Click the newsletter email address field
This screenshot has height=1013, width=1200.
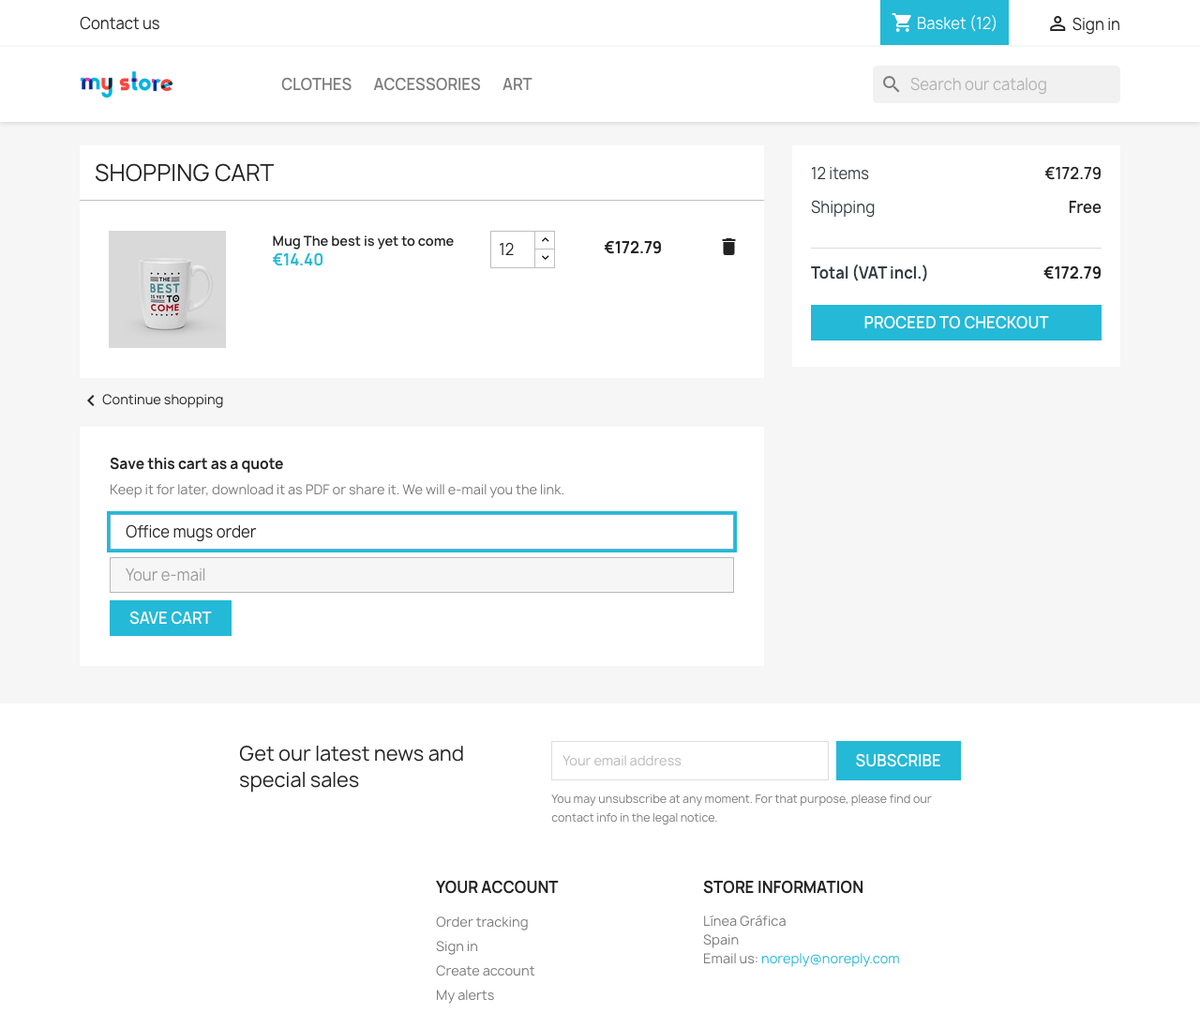tap(690, 761)
